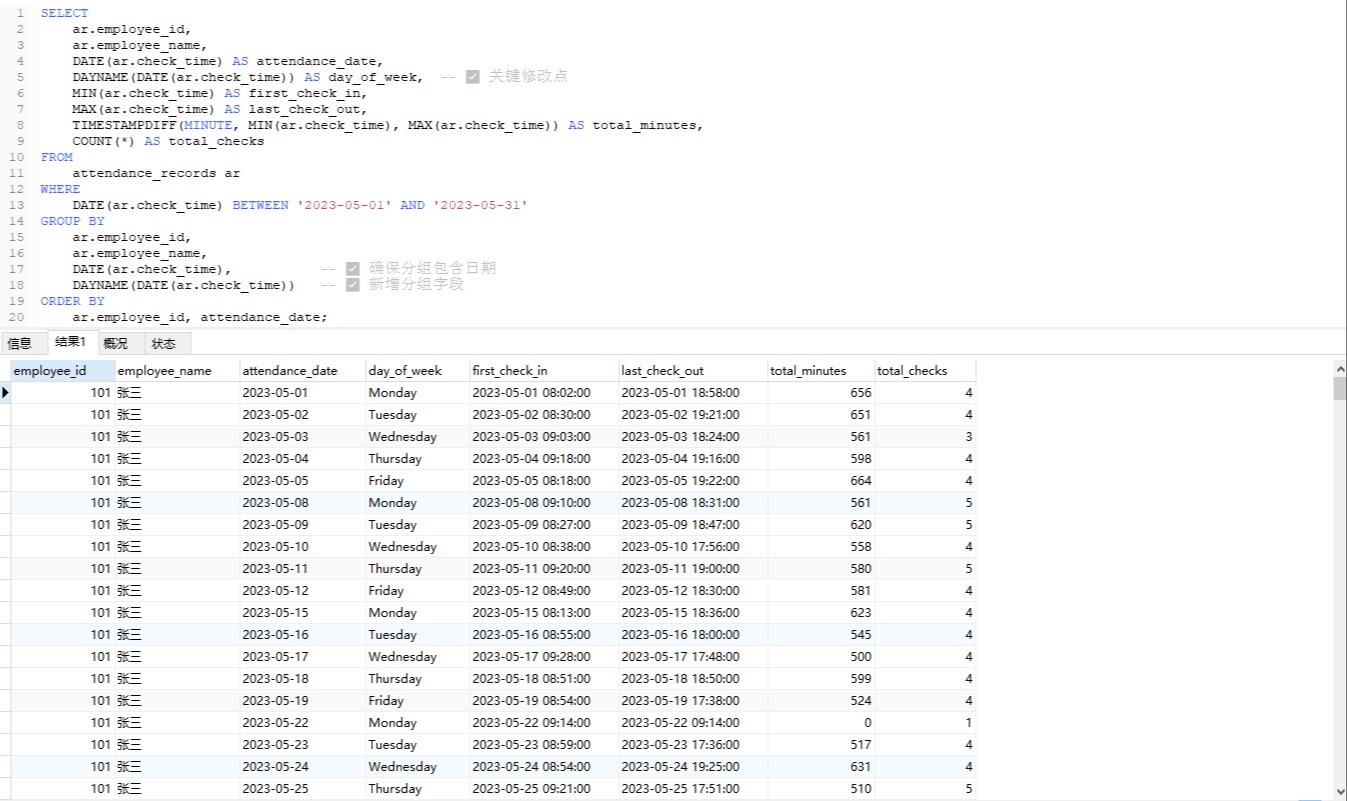
Task: Click attendance_records ar on line 11
Action: (156, 173)
